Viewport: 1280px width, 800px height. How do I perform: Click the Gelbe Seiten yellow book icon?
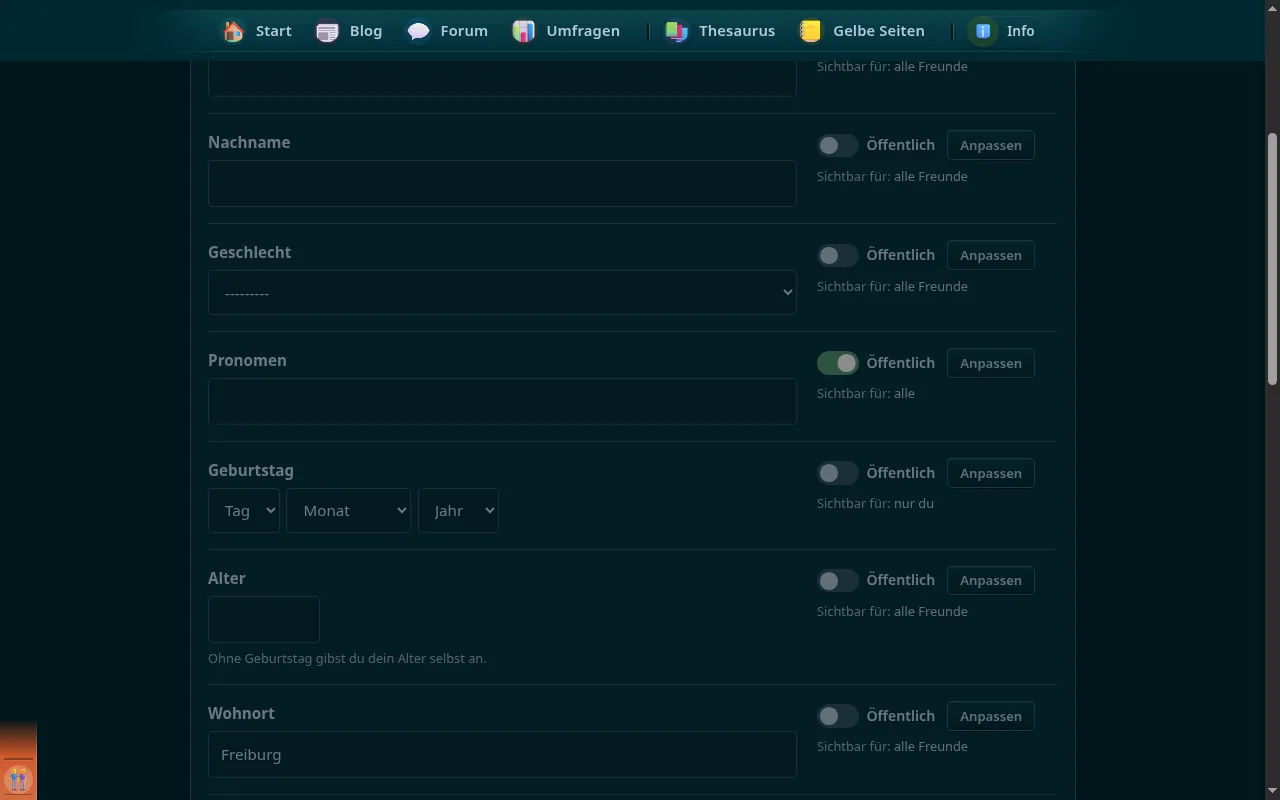pyautogui.click(x=811, y=31)
